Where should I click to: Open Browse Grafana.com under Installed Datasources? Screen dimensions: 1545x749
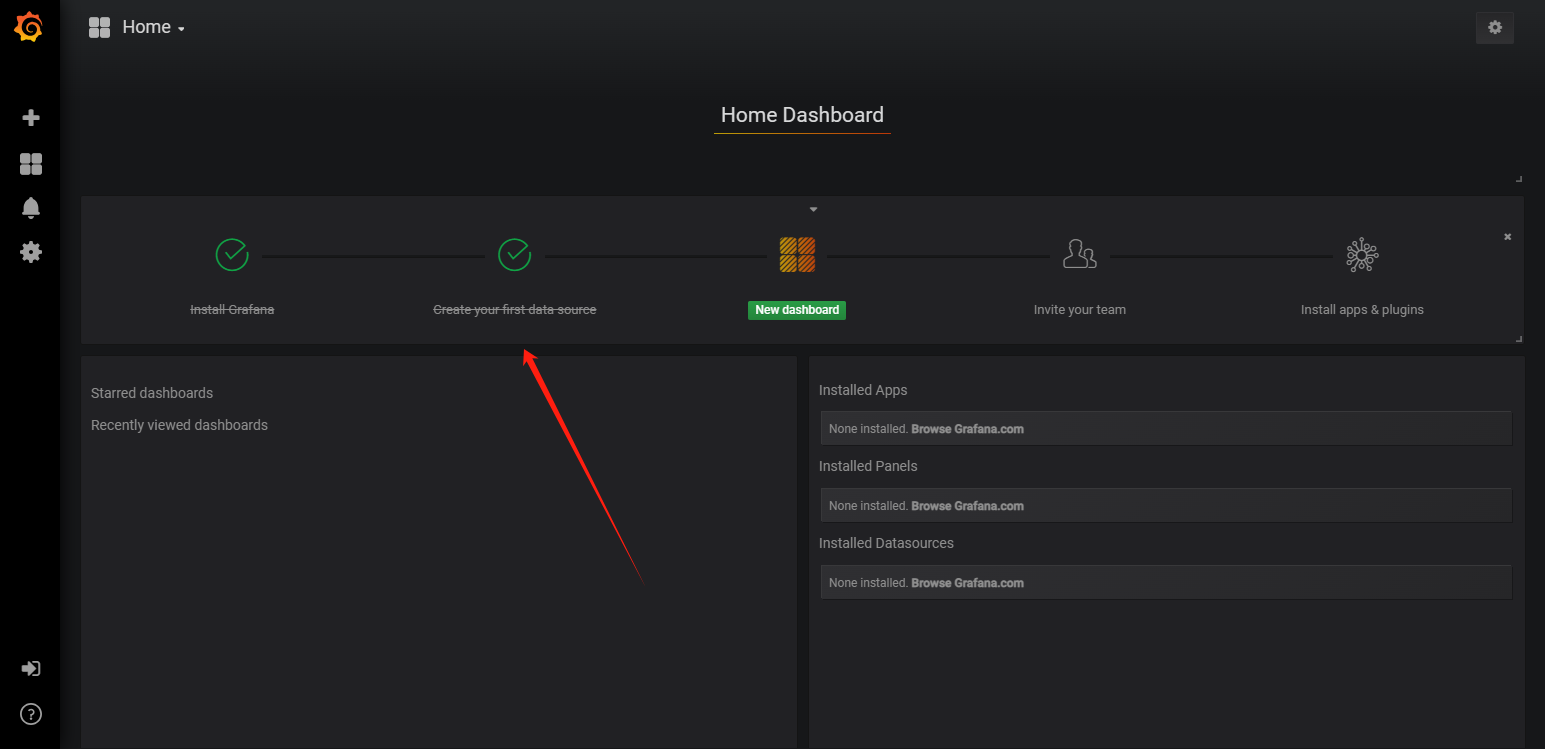coord(967,583)
